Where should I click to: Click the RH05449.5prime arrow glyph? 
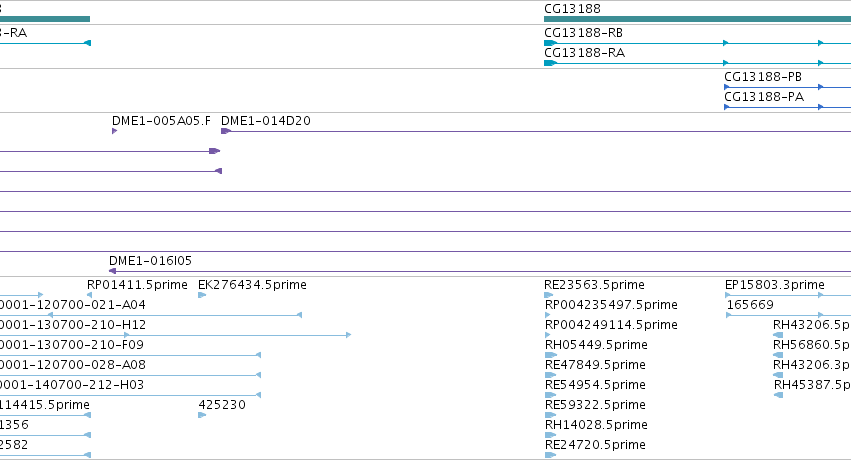pos(550,355)
